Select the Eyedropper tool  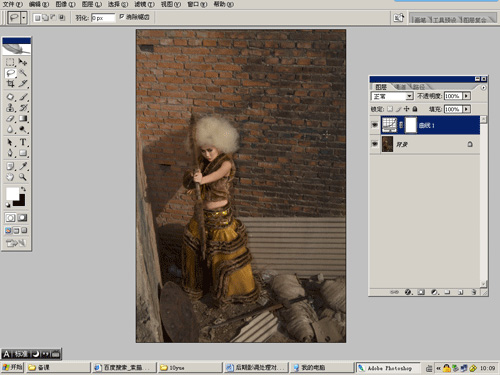coord(23,166)
